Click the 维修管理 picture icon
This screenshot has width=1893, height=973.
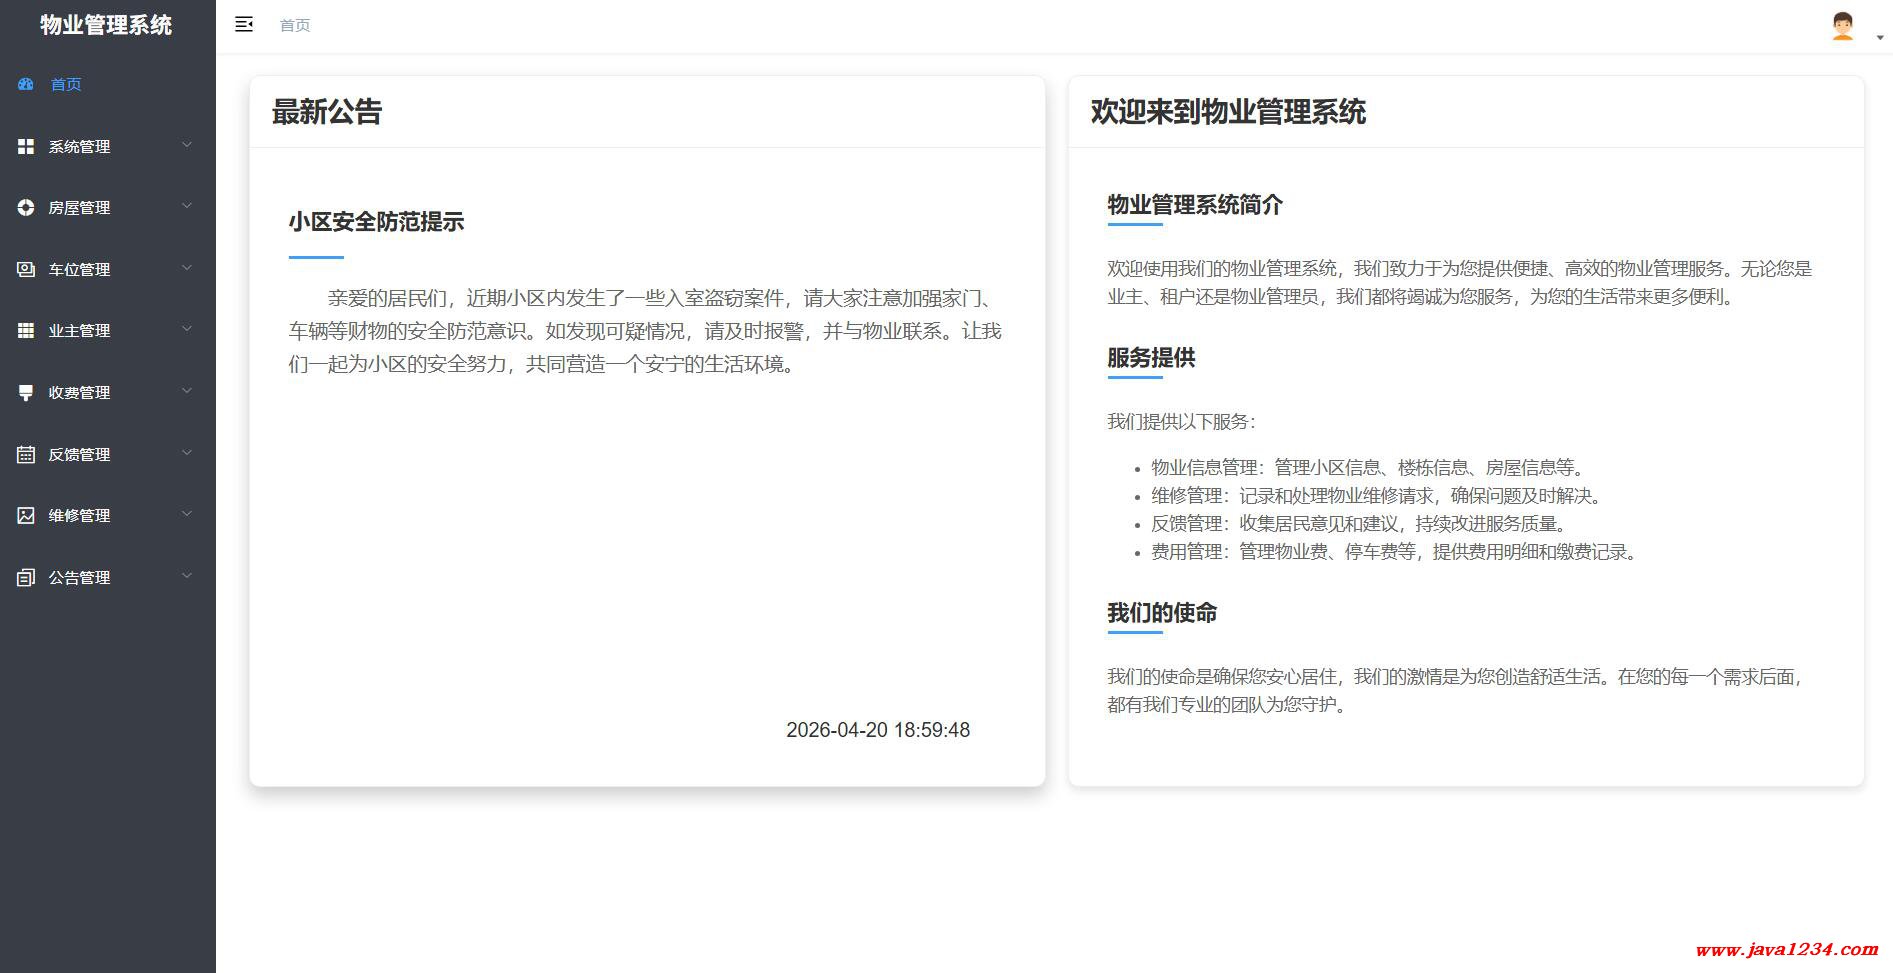26,515
